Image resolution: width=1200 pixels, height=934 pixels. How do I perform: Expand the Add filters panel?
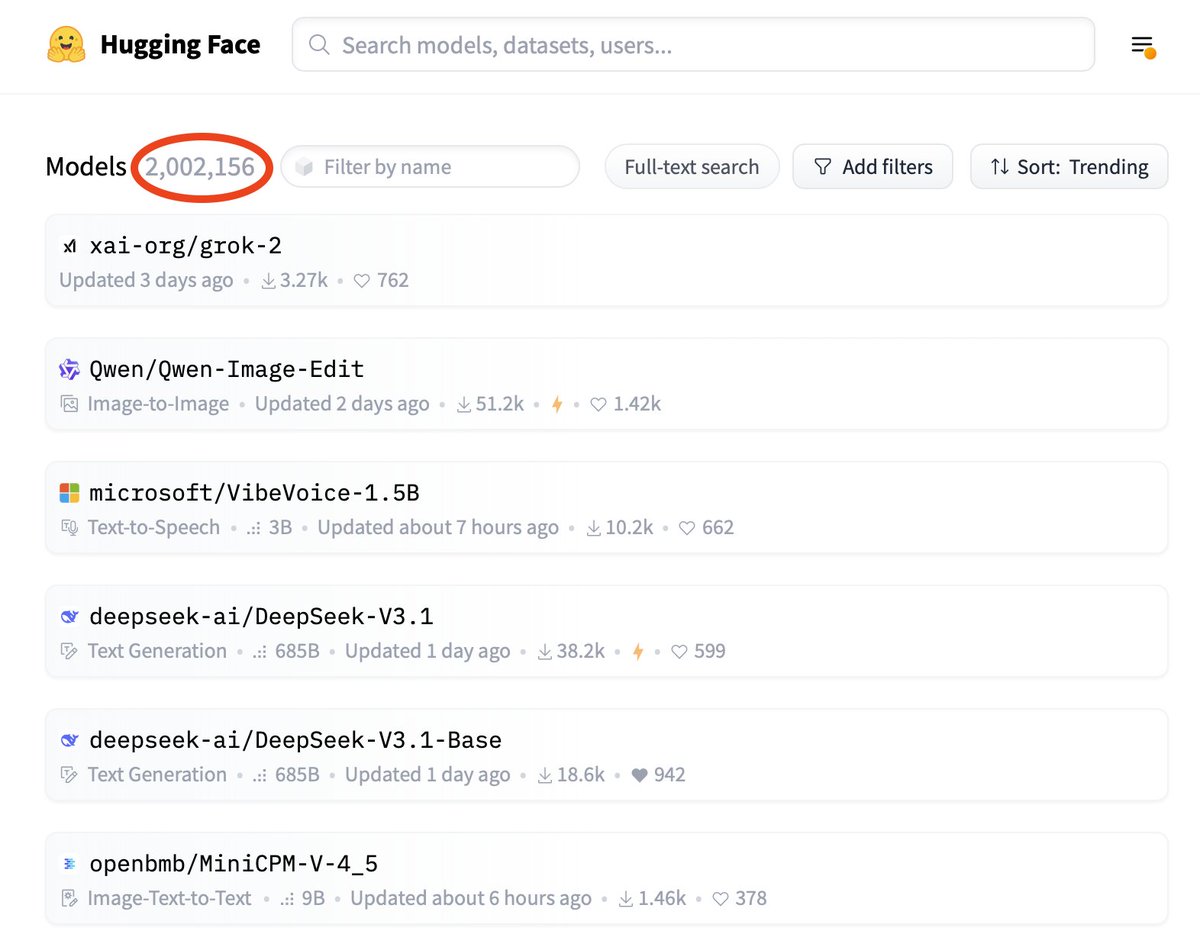(872, 167)
